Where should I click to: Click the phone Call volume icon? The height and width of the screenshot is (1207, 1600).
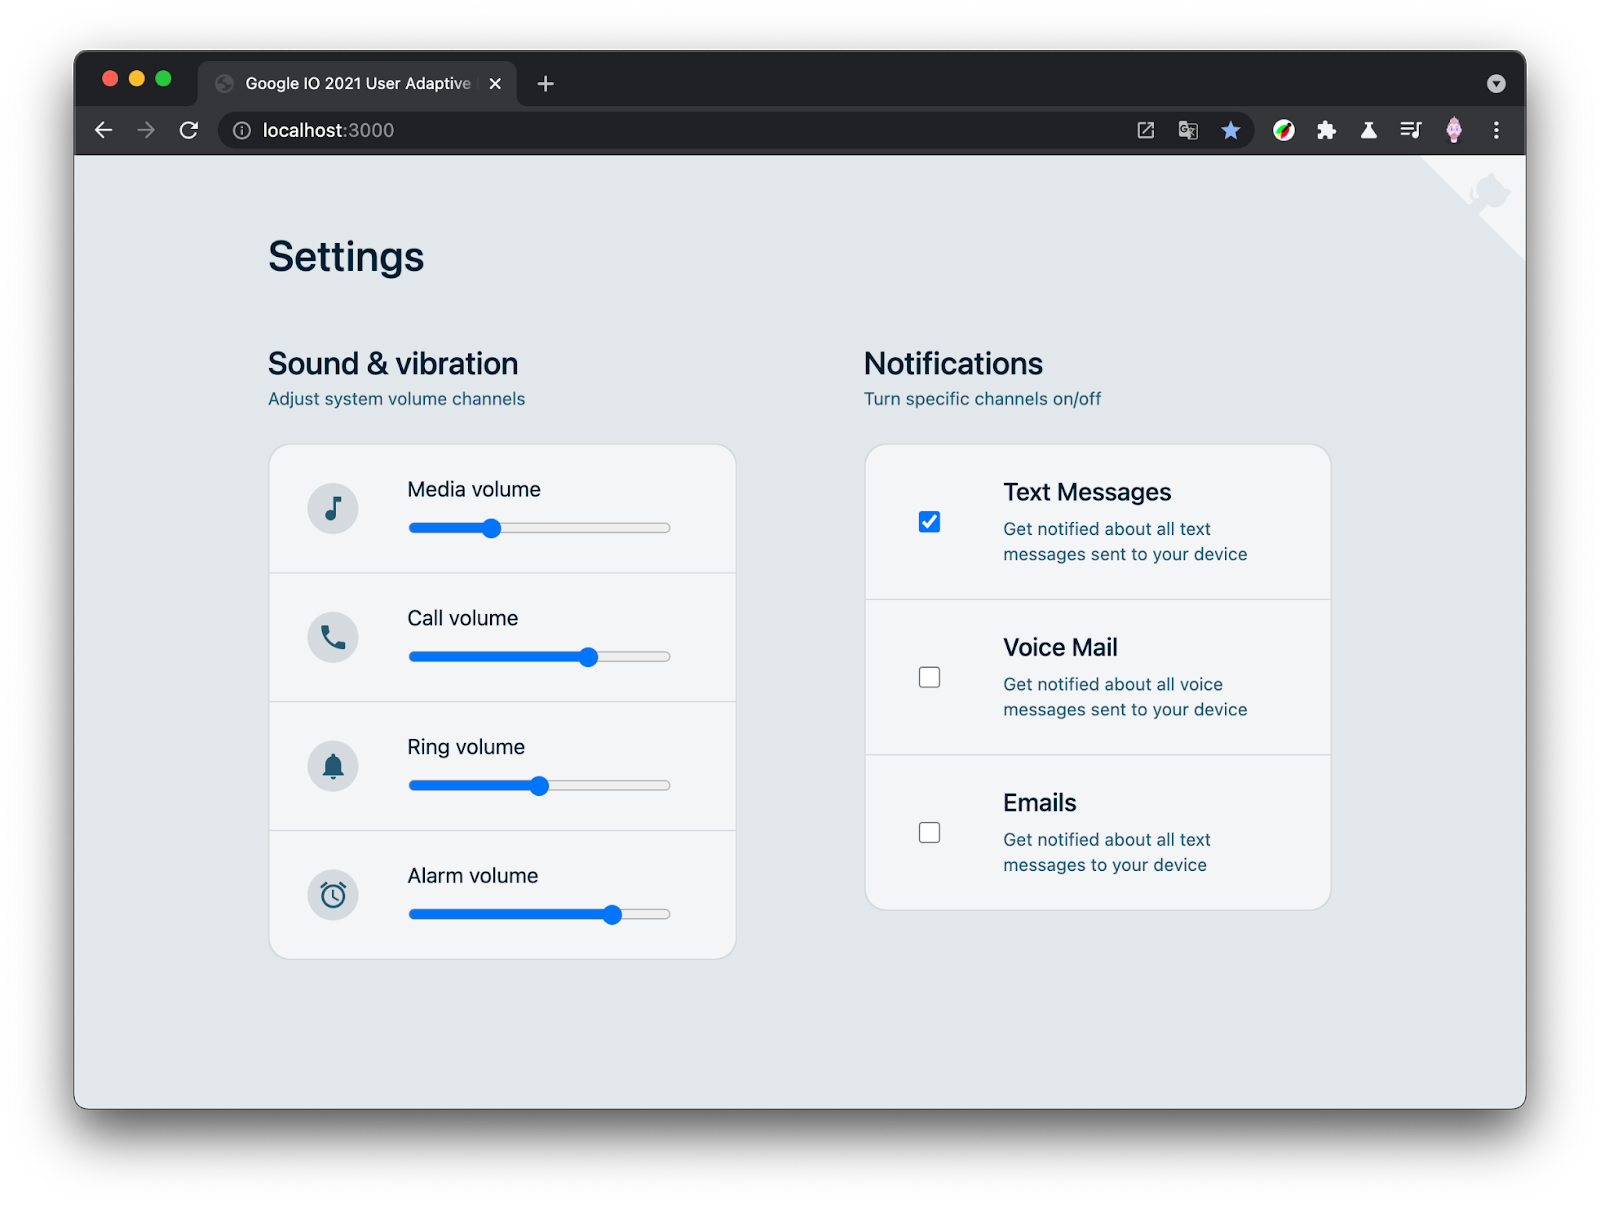pyautogui.click(x=333, y=637)
